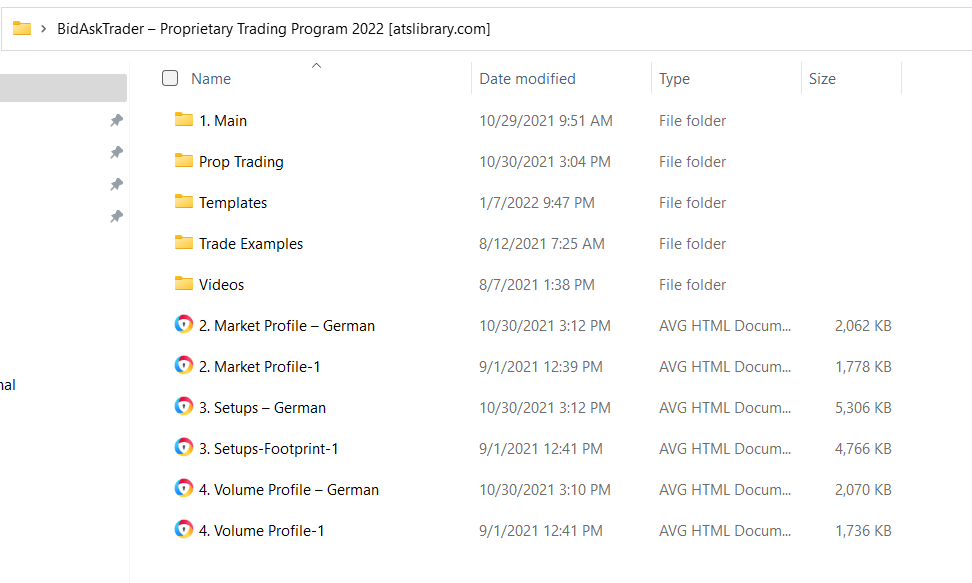
Task: Open the Templates folder
Action: click(x=232, y=202)
